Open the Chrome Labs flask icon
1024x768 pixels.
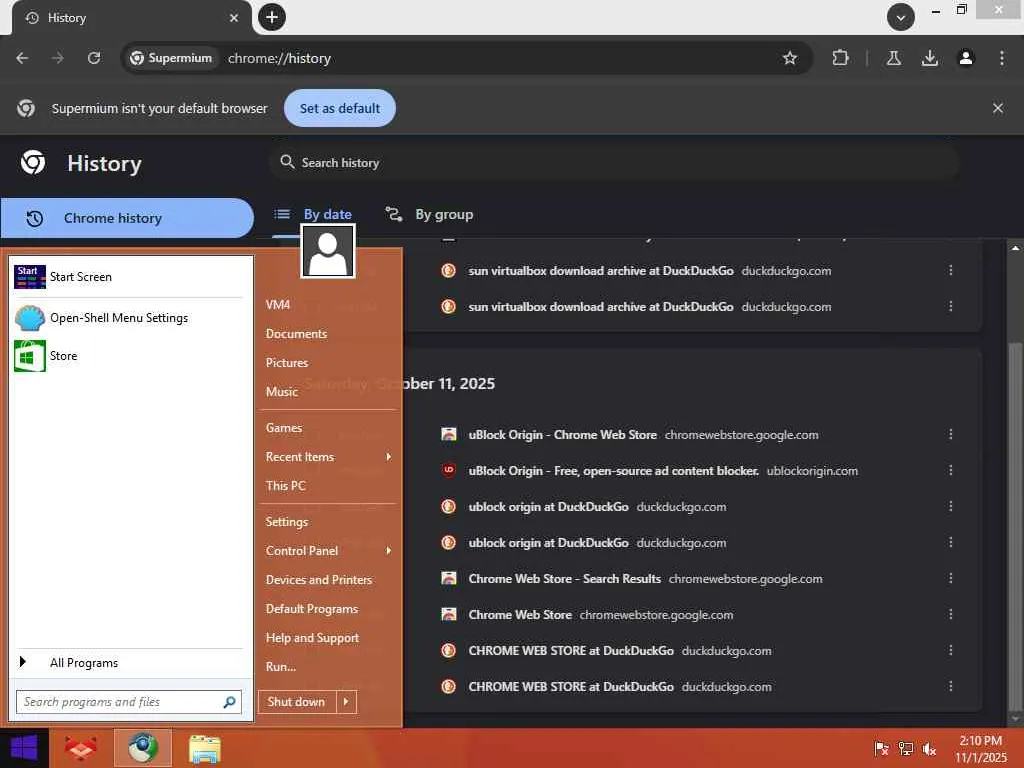click(x=893, y=58)
